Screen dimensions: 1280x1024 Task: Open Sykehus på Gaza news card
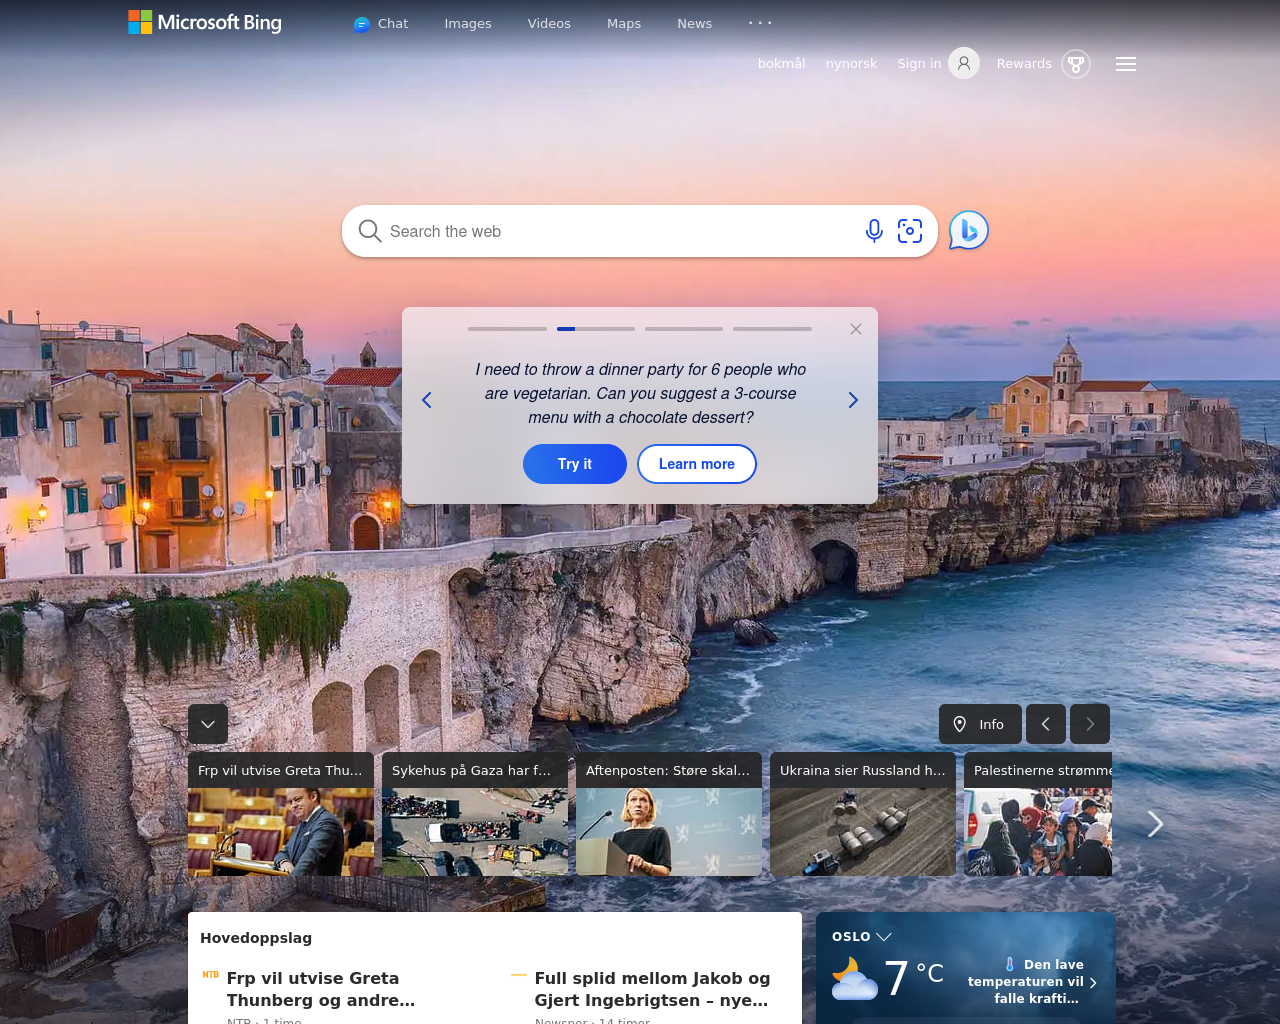(475, 814)
